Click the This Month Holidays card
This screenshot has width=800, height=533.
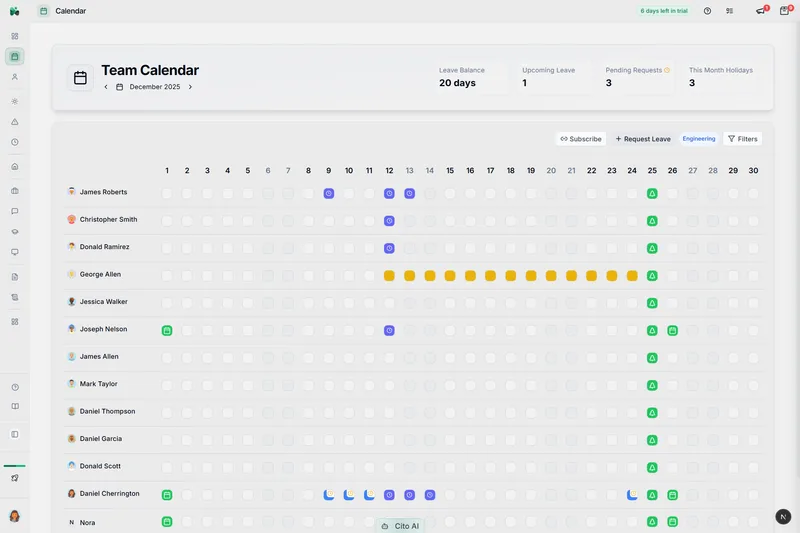pyautogui.click(x=720, y=77)
